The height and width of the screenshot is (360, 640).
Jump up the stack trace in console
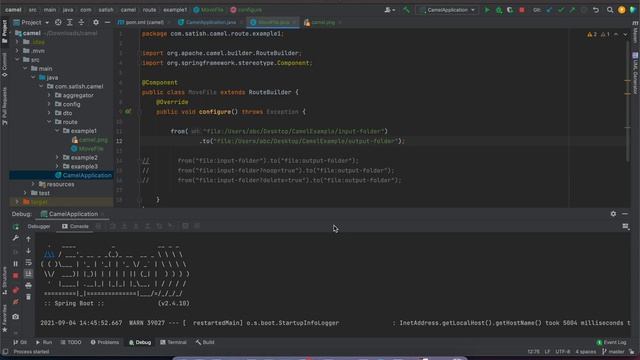[x=28, y=239]
